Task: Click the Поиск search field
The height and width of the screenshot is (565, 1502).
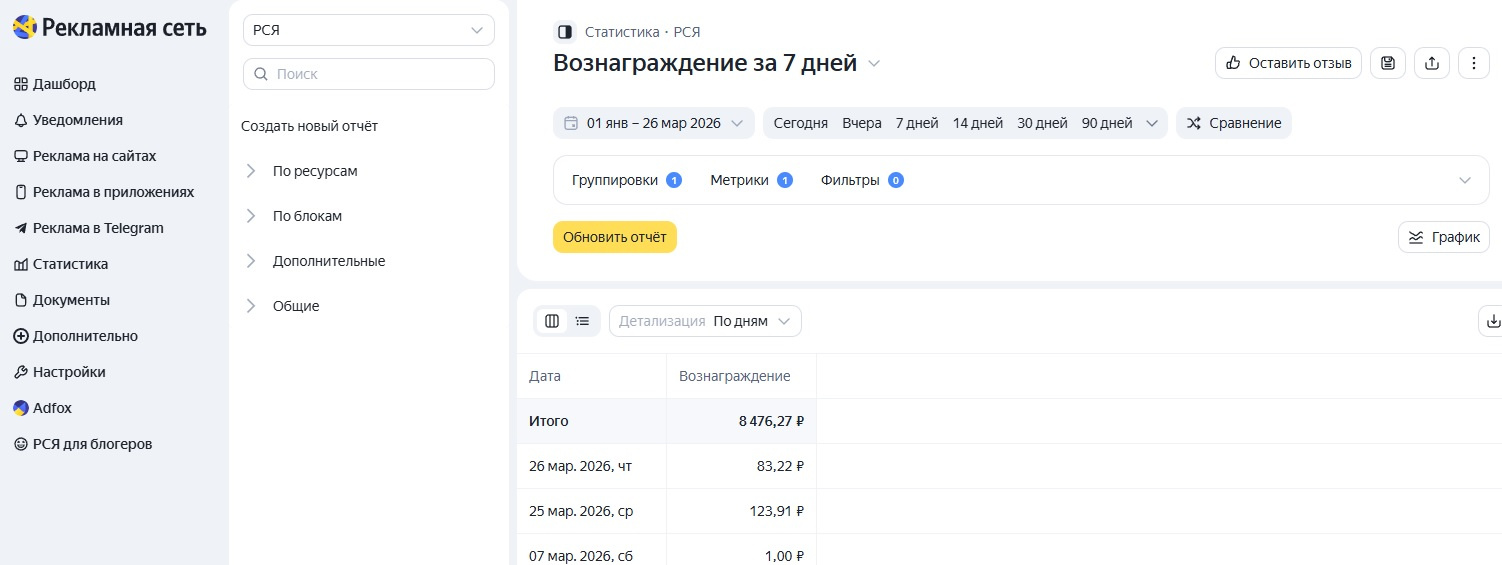Action: (368, 74)
